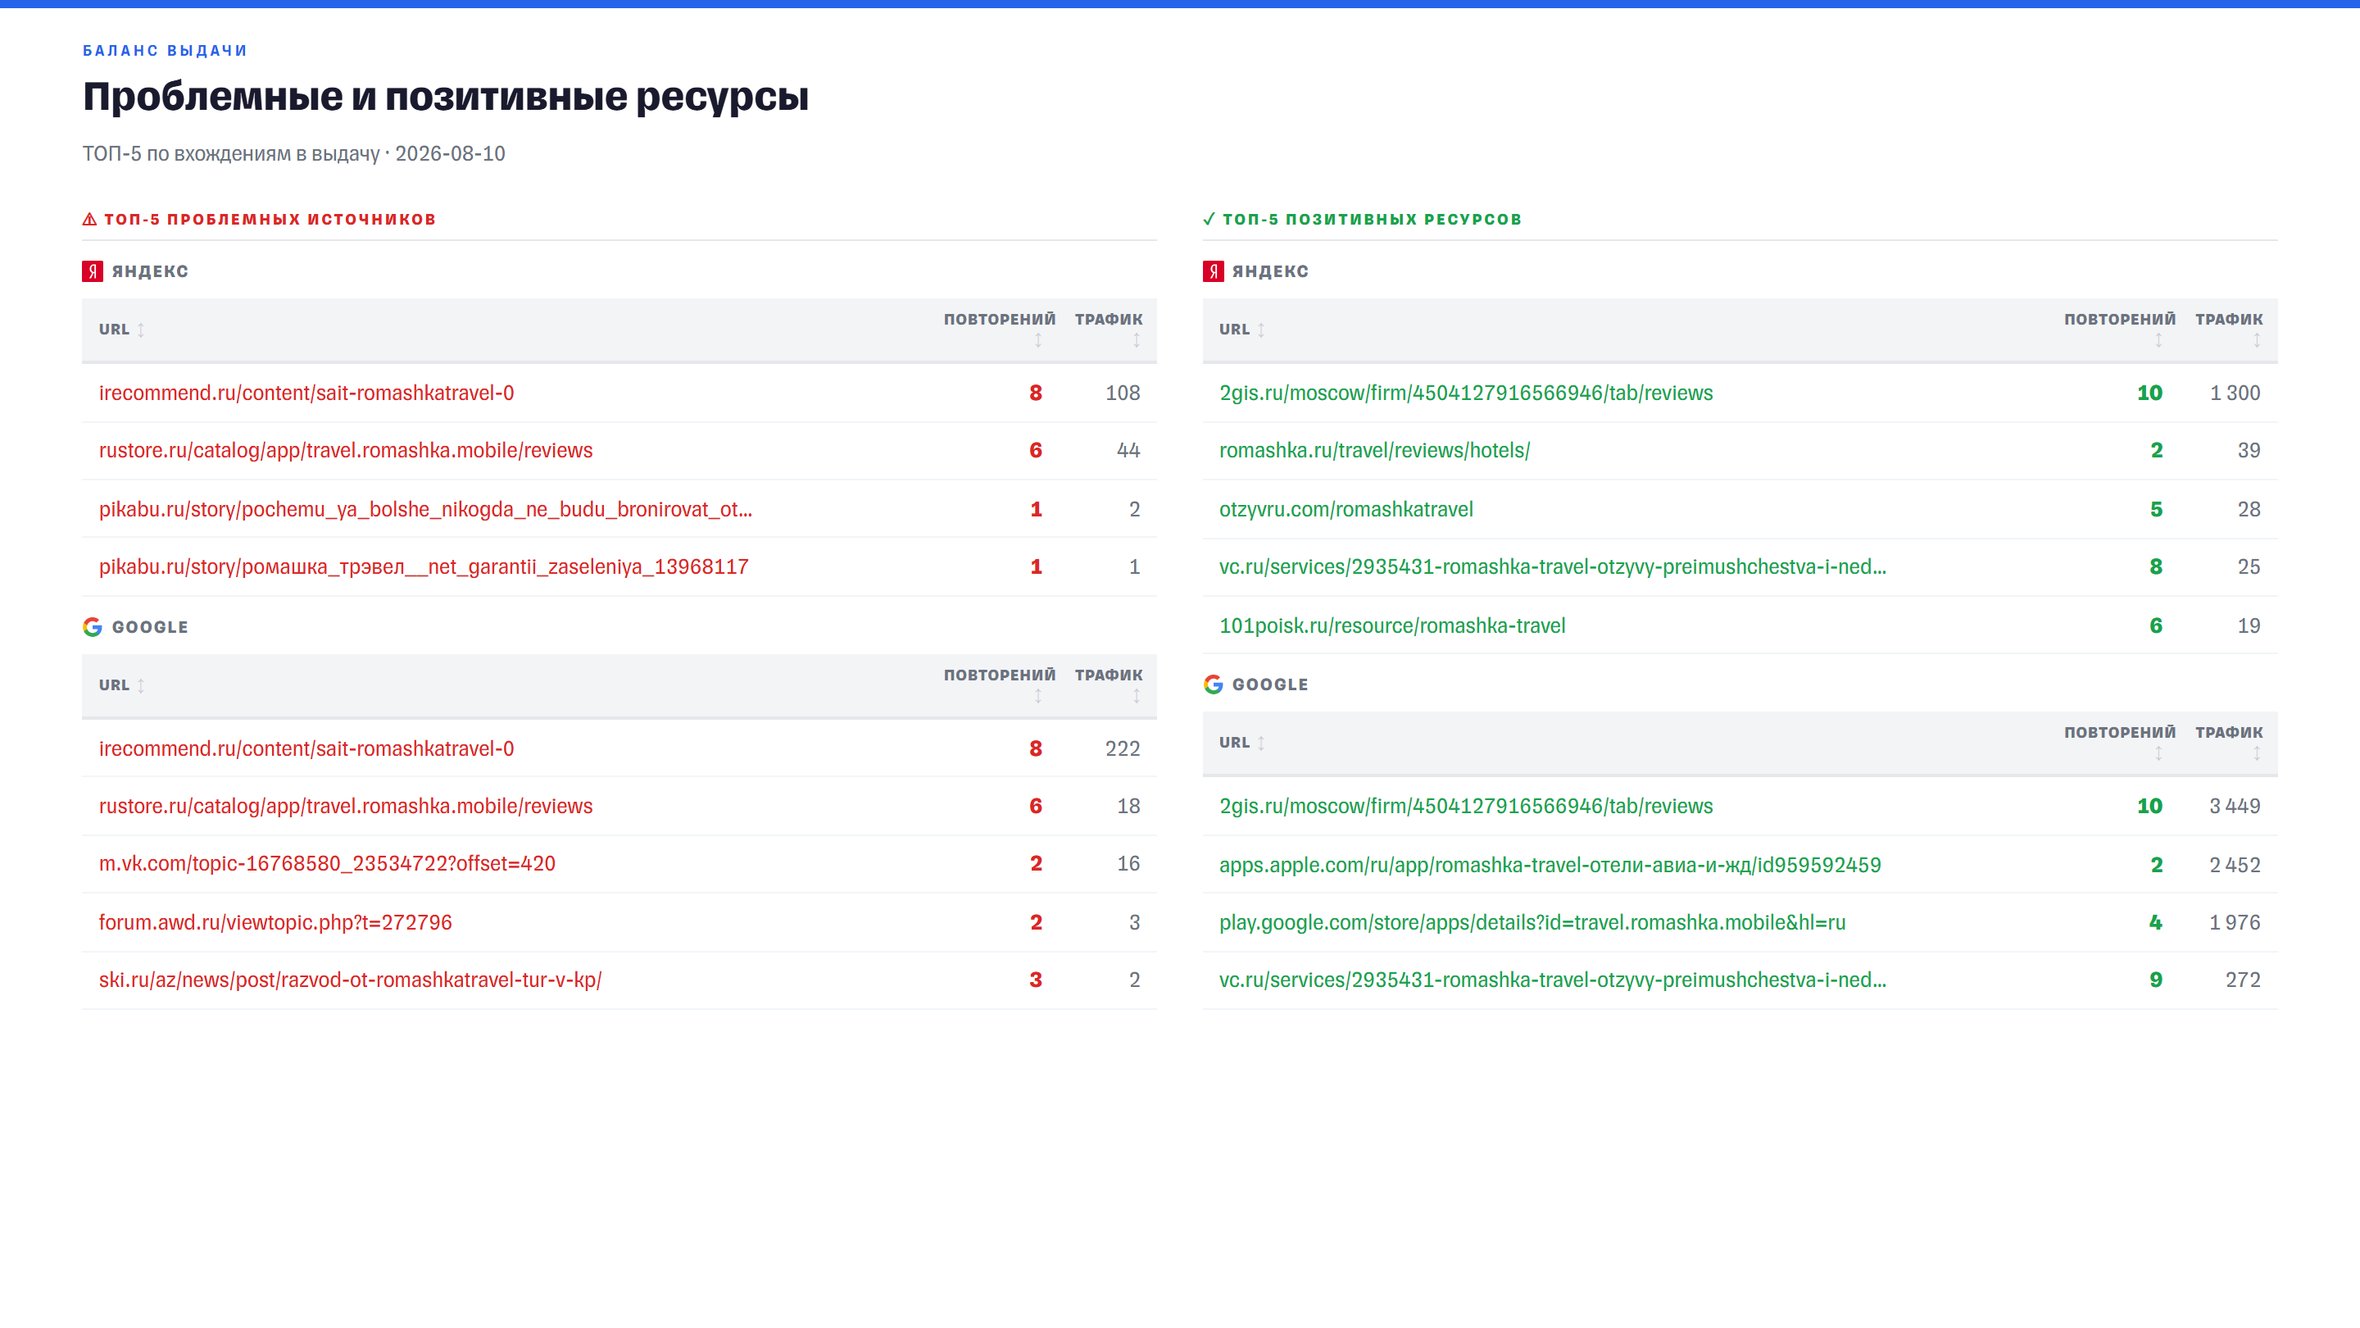Click the red warning triangle icon
Viewport: 2360px width, 1328px height.
pyautogui.click(x=90, y=219)
